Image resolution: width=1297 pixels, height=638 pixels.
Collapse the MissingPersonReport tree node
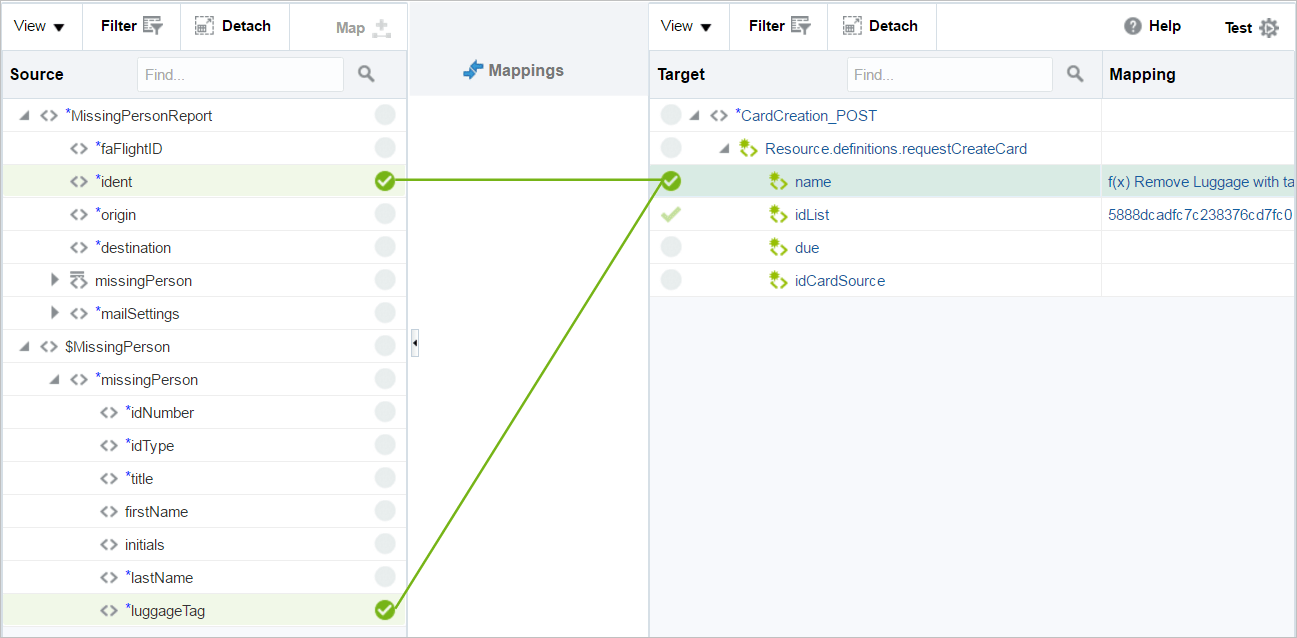click(25, 116)
